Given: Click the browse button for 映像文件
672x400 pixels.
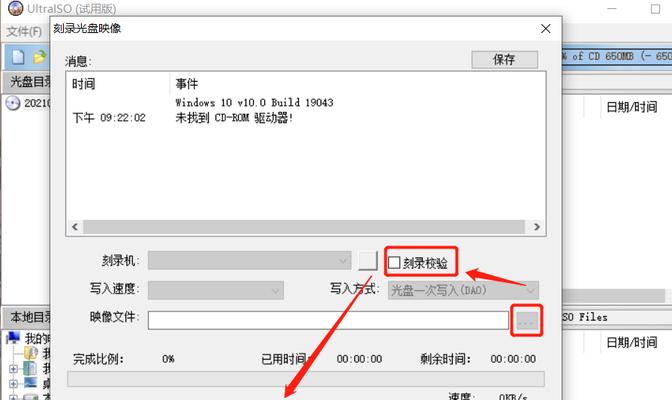Looking at the screenshot, I should click(x=526, y=320).
